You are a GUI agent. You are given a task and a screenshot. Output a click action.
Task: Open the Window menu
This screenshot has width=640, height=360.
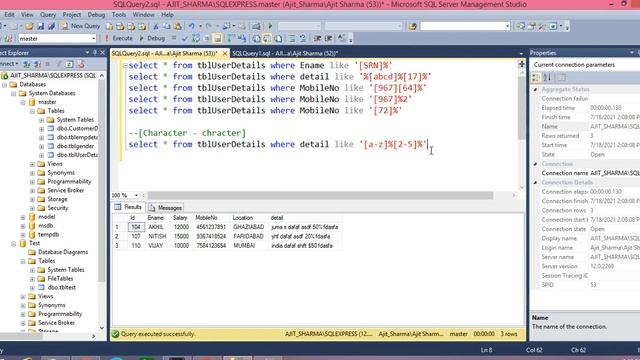coord(143,15)
